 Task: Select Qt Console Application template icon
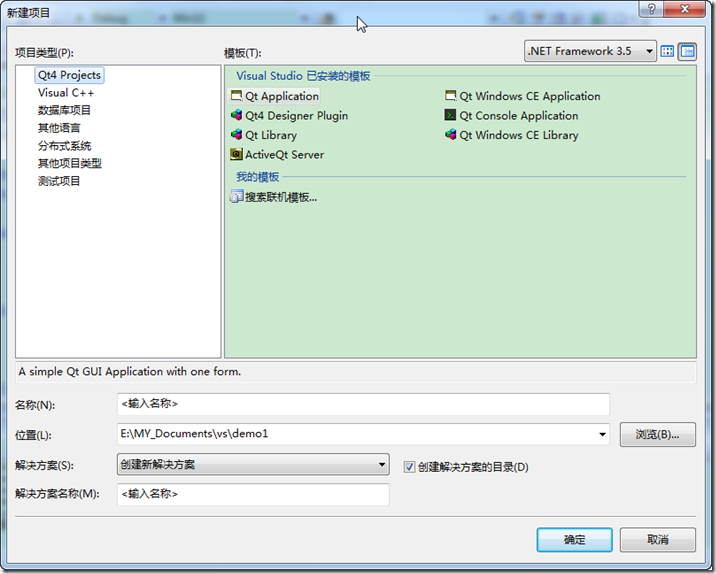451,115
